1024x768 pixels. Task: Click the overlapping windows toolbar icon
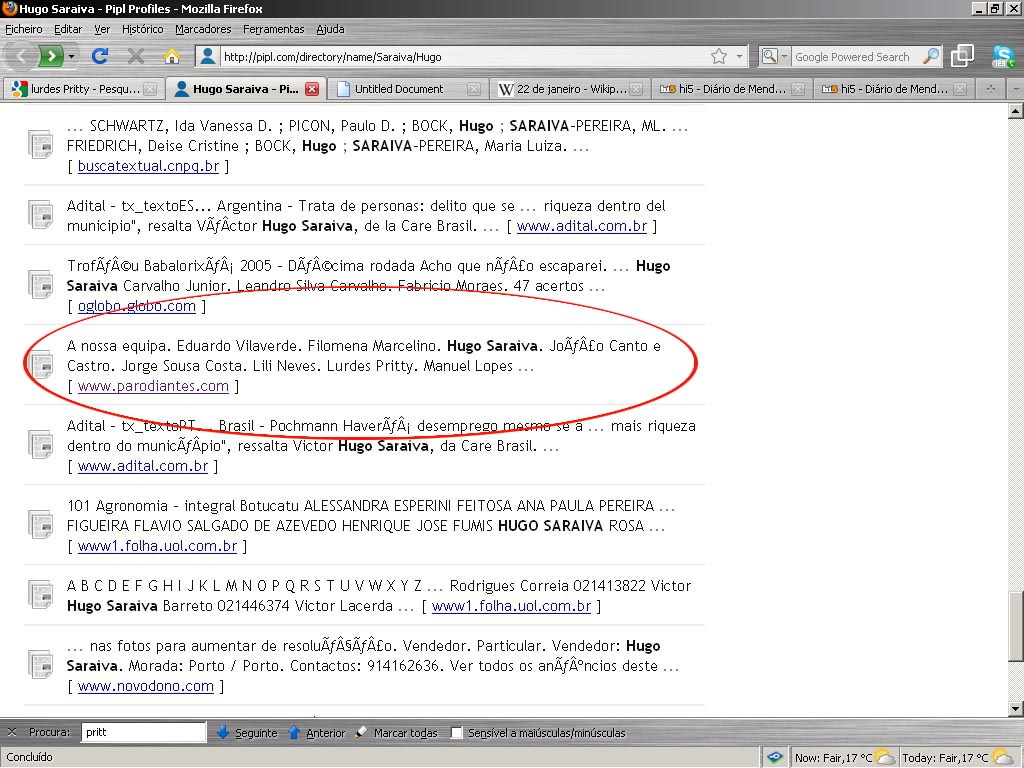[x=962, y=56]
